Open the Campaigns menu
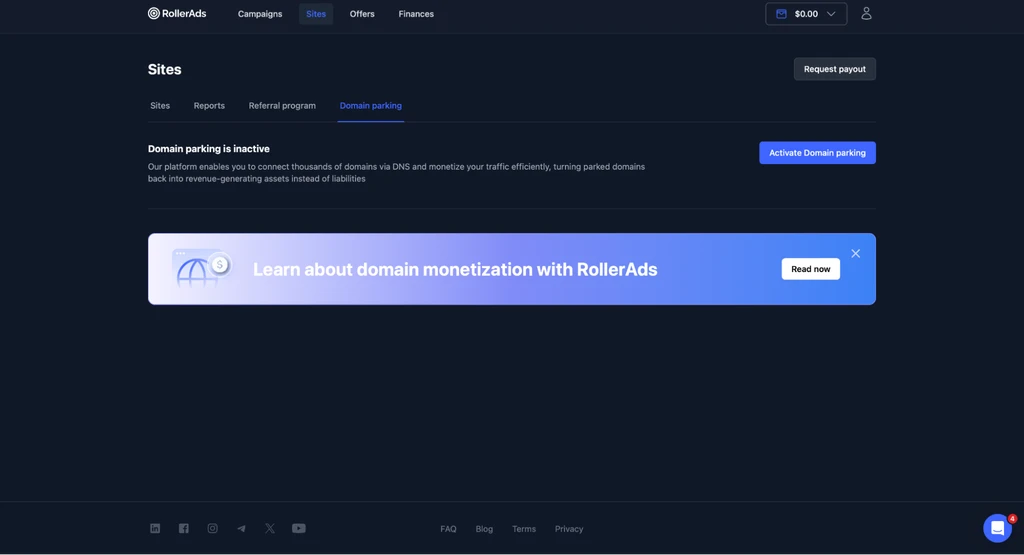 click(260, 14)
